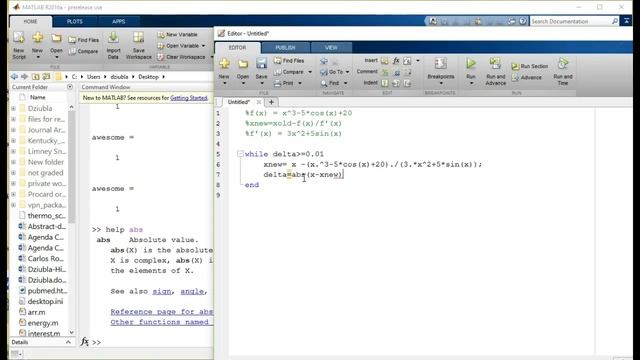Click the Comment icon in Edit group
This screenshot has width=640, height=360.
pos(385,72)
